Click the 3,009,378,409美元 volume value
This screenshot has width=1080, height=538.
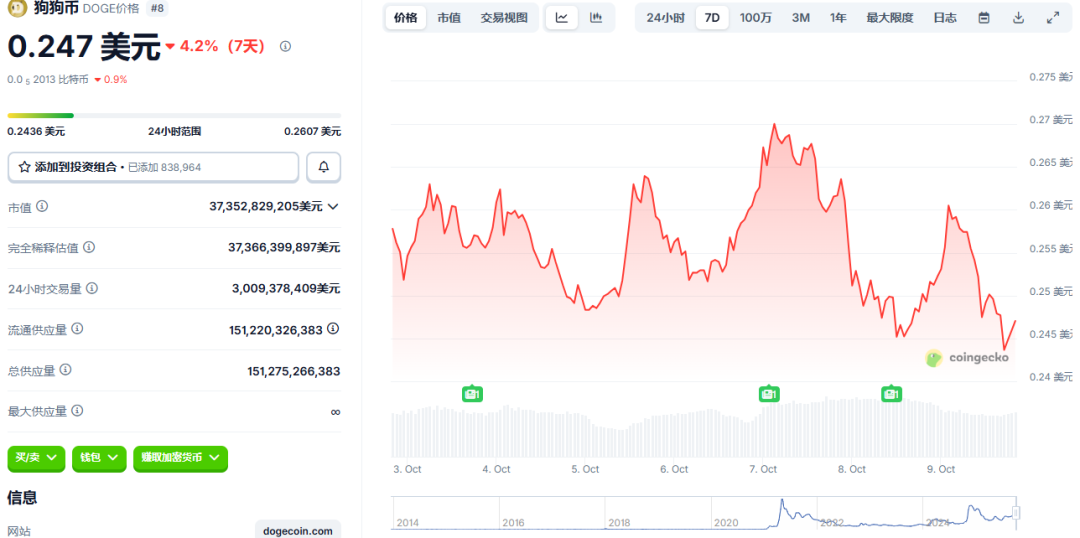(286, 288)
